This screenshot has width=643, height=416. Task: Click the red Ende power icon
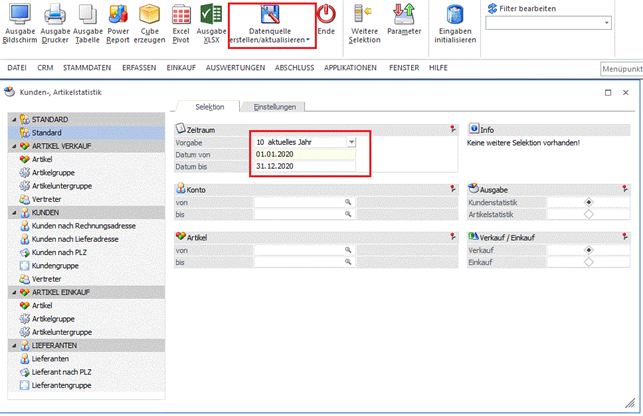[x=326, y=15]
